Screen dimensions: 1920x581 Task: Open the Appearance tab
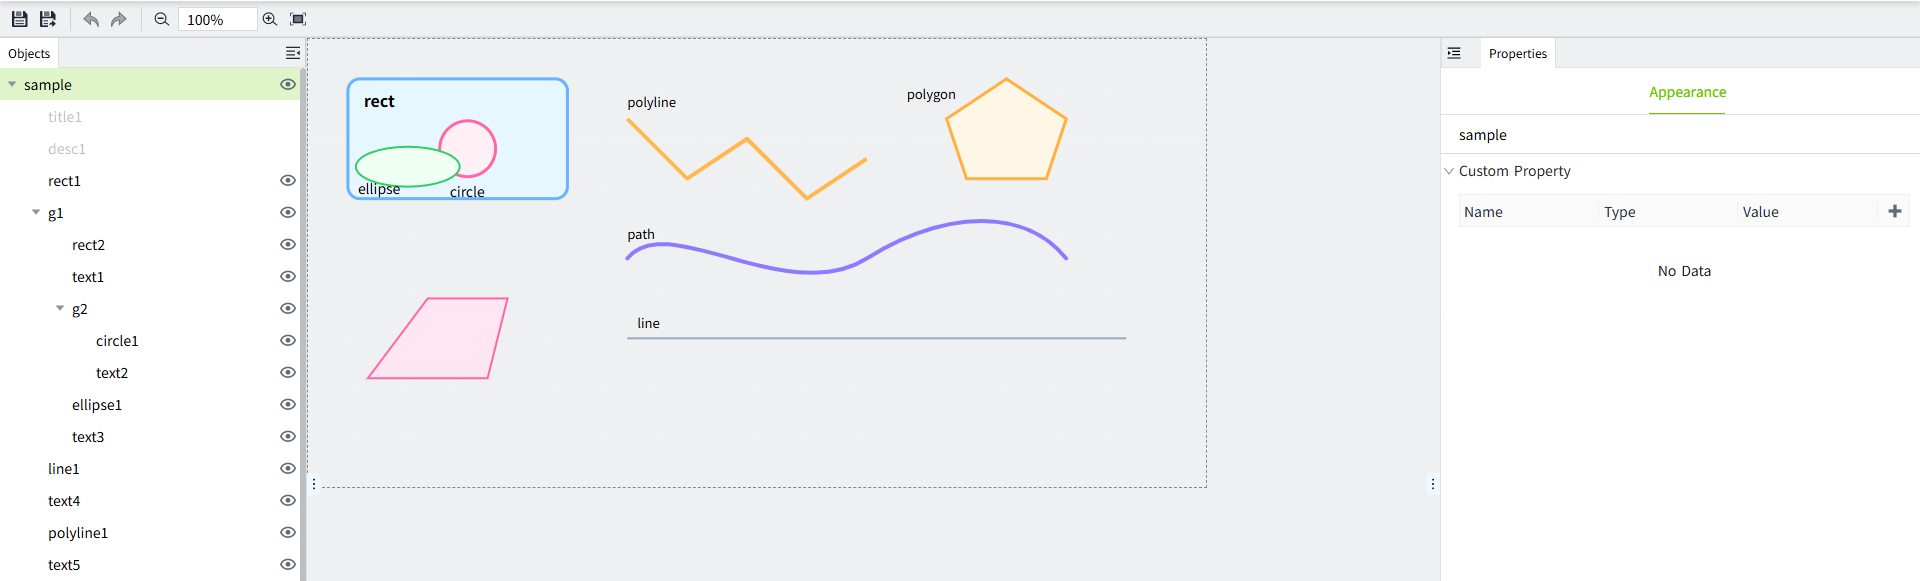coord(1687,92)
